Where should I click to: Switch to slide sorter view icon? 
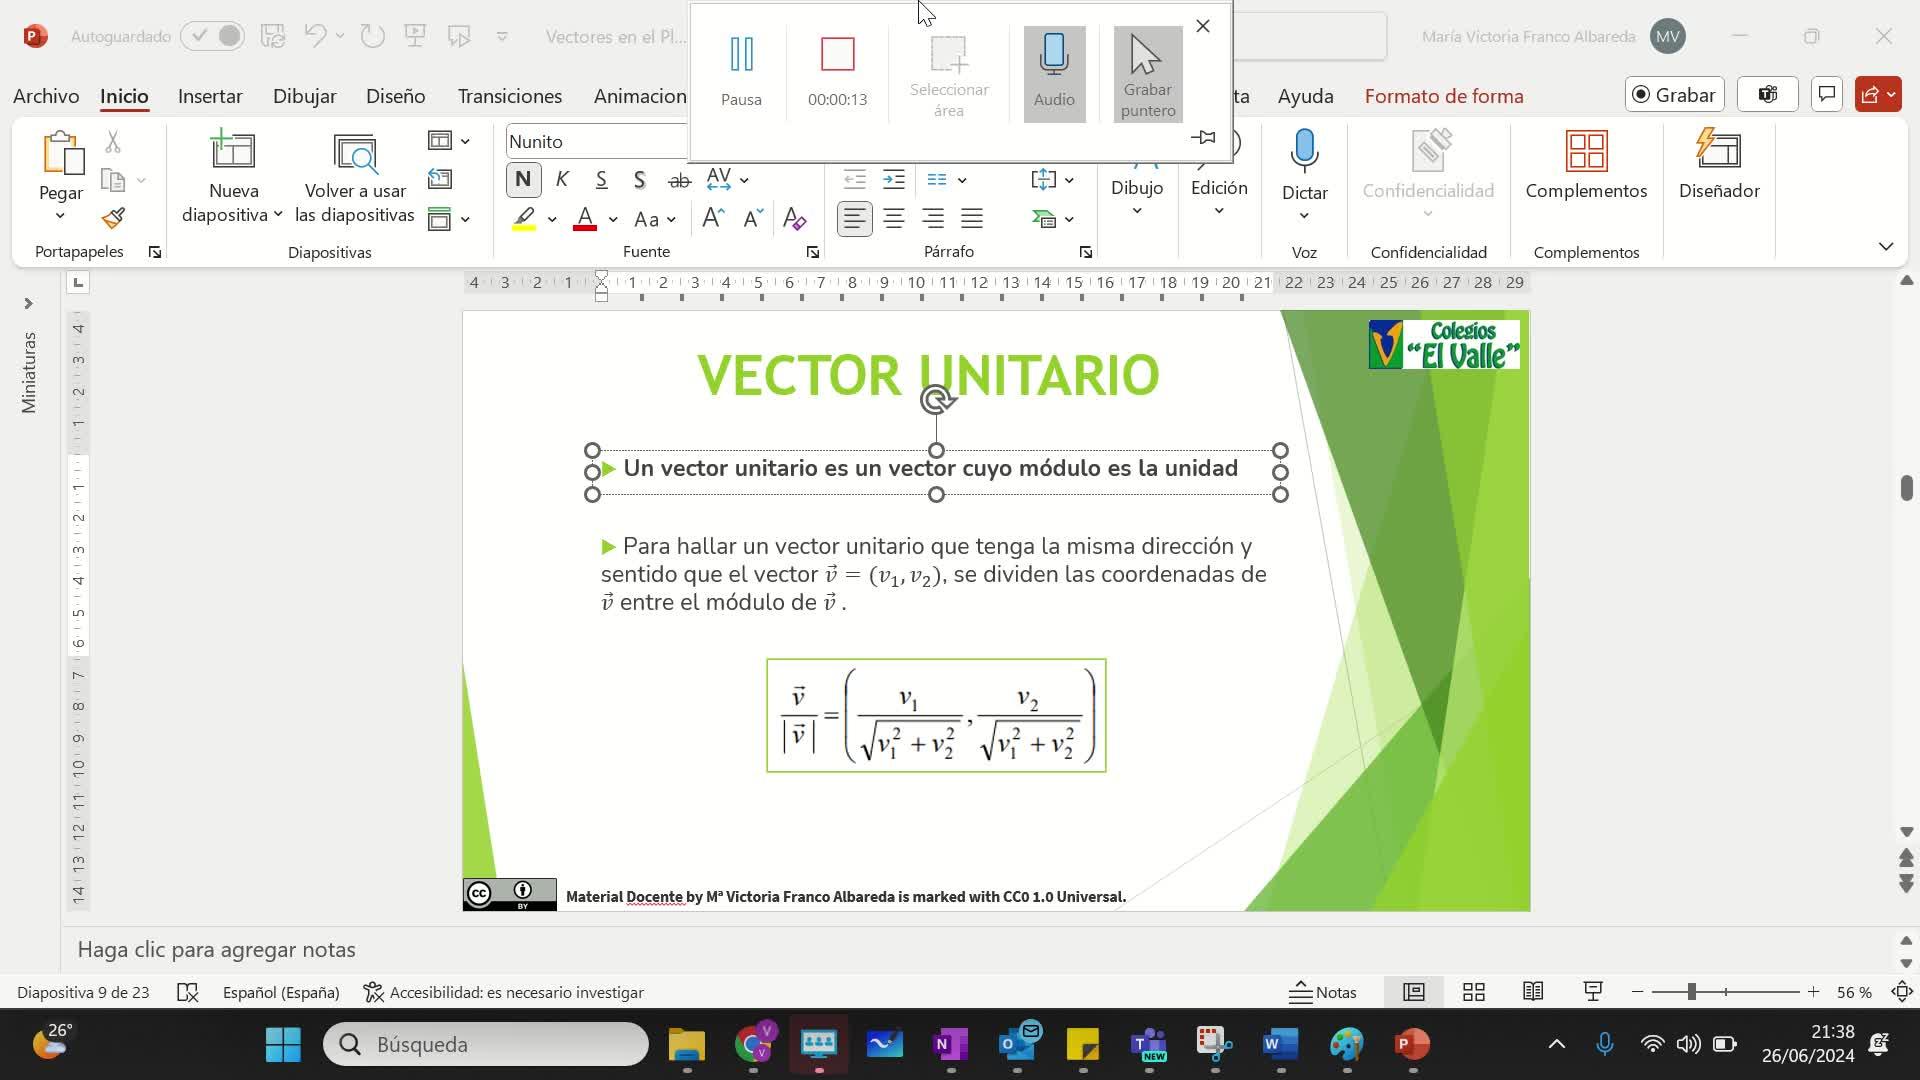pos(1473,992)
